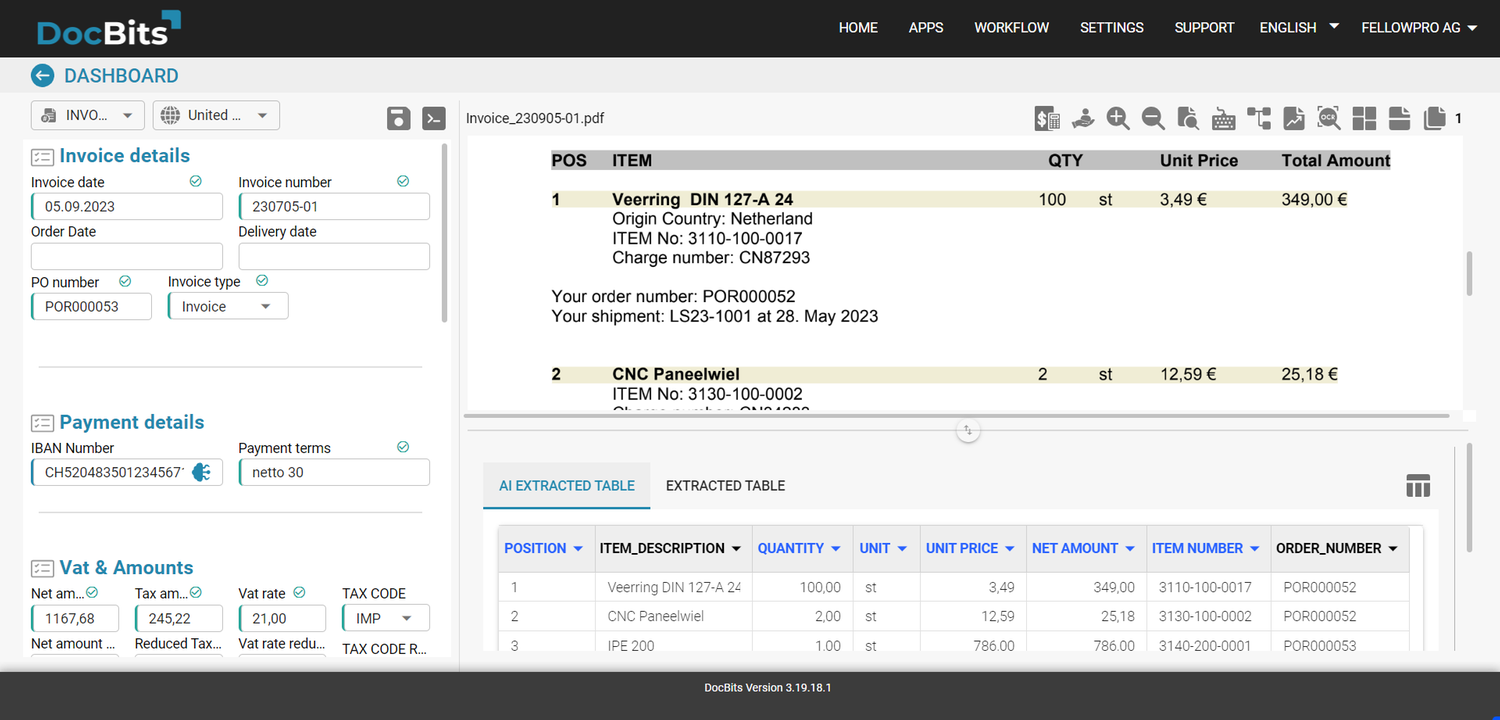The width and height of the screenshot is (1500, 720).
Task: Open the terminal/console icon beside save
Action: pos(433,118)
